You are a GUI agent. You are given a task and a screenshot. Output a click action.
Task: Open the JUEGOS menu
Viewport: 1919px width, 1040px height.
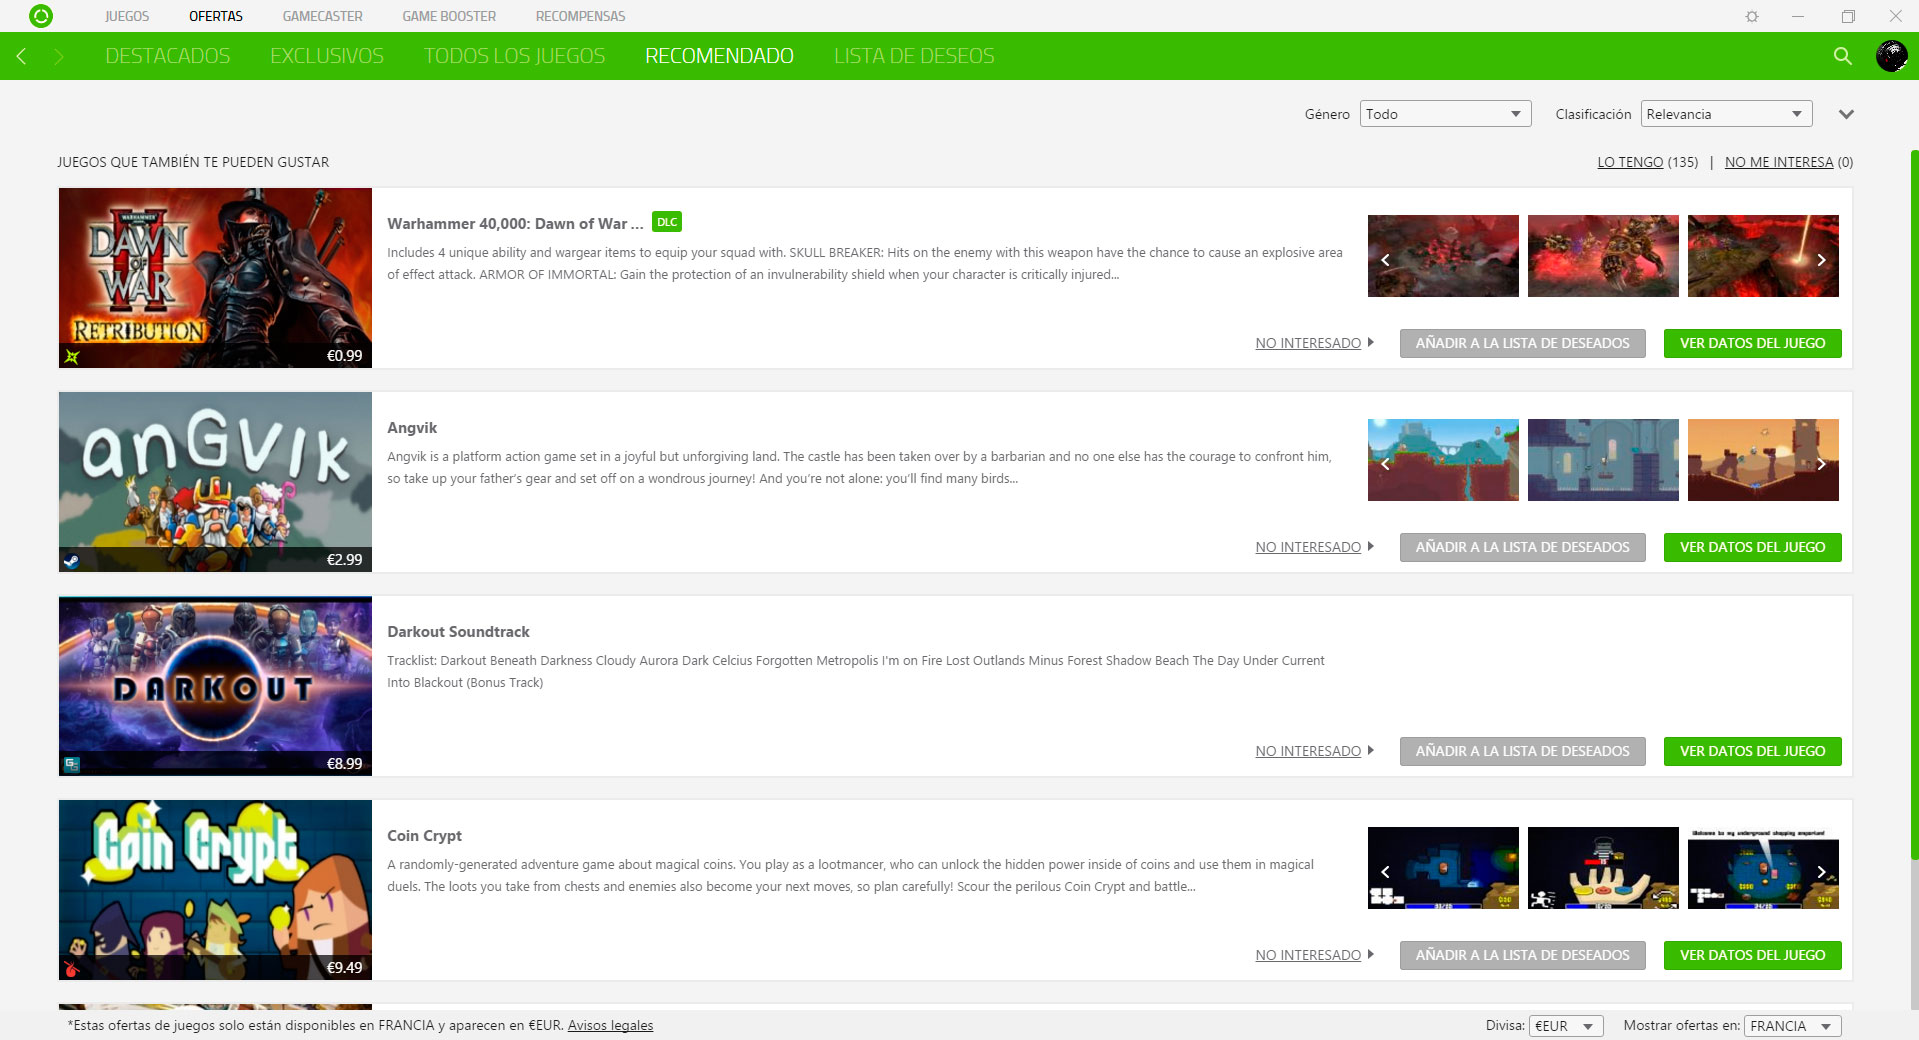(127, 16)
